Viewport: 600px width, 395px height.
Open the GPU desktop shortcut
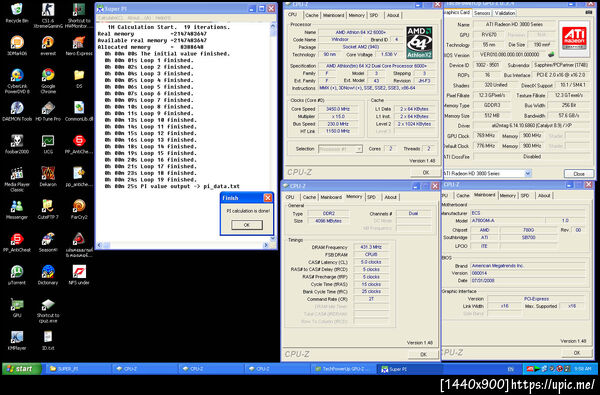coord(17,308)
